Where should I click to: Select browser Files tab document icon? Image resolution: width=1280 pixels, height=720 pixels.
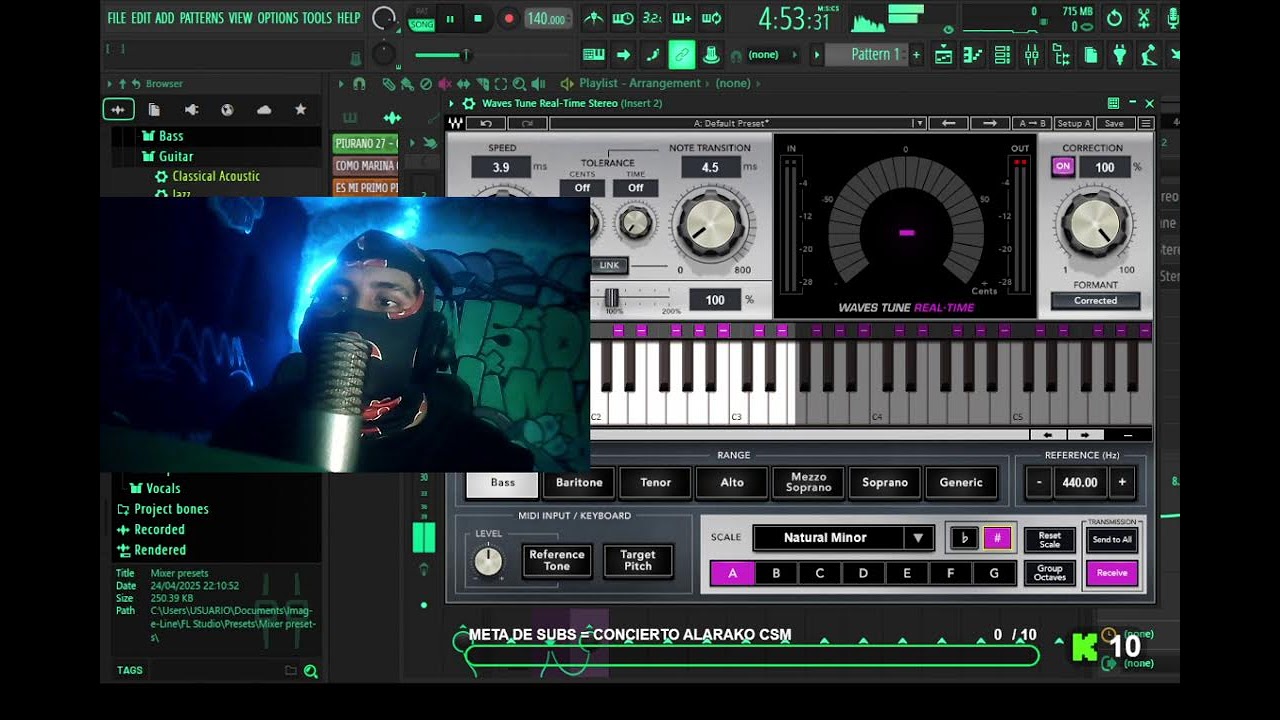pos(154,110)
